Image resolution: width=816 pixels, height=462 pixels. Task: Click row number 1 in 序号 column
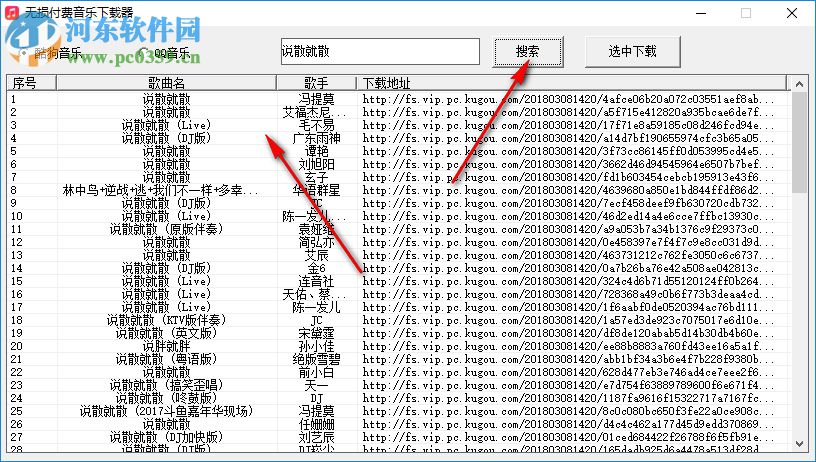14,99
